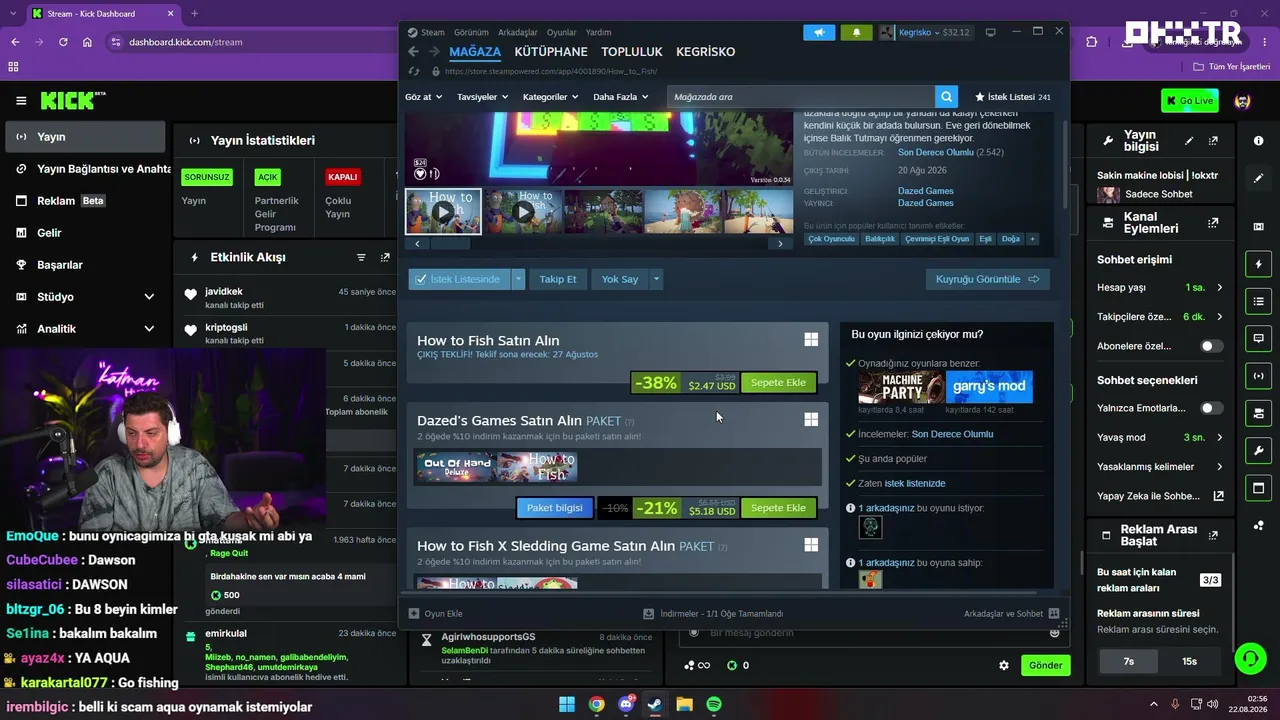Reload the Steam store page
Screen dimensions: 1280x720
coord(414,72)
